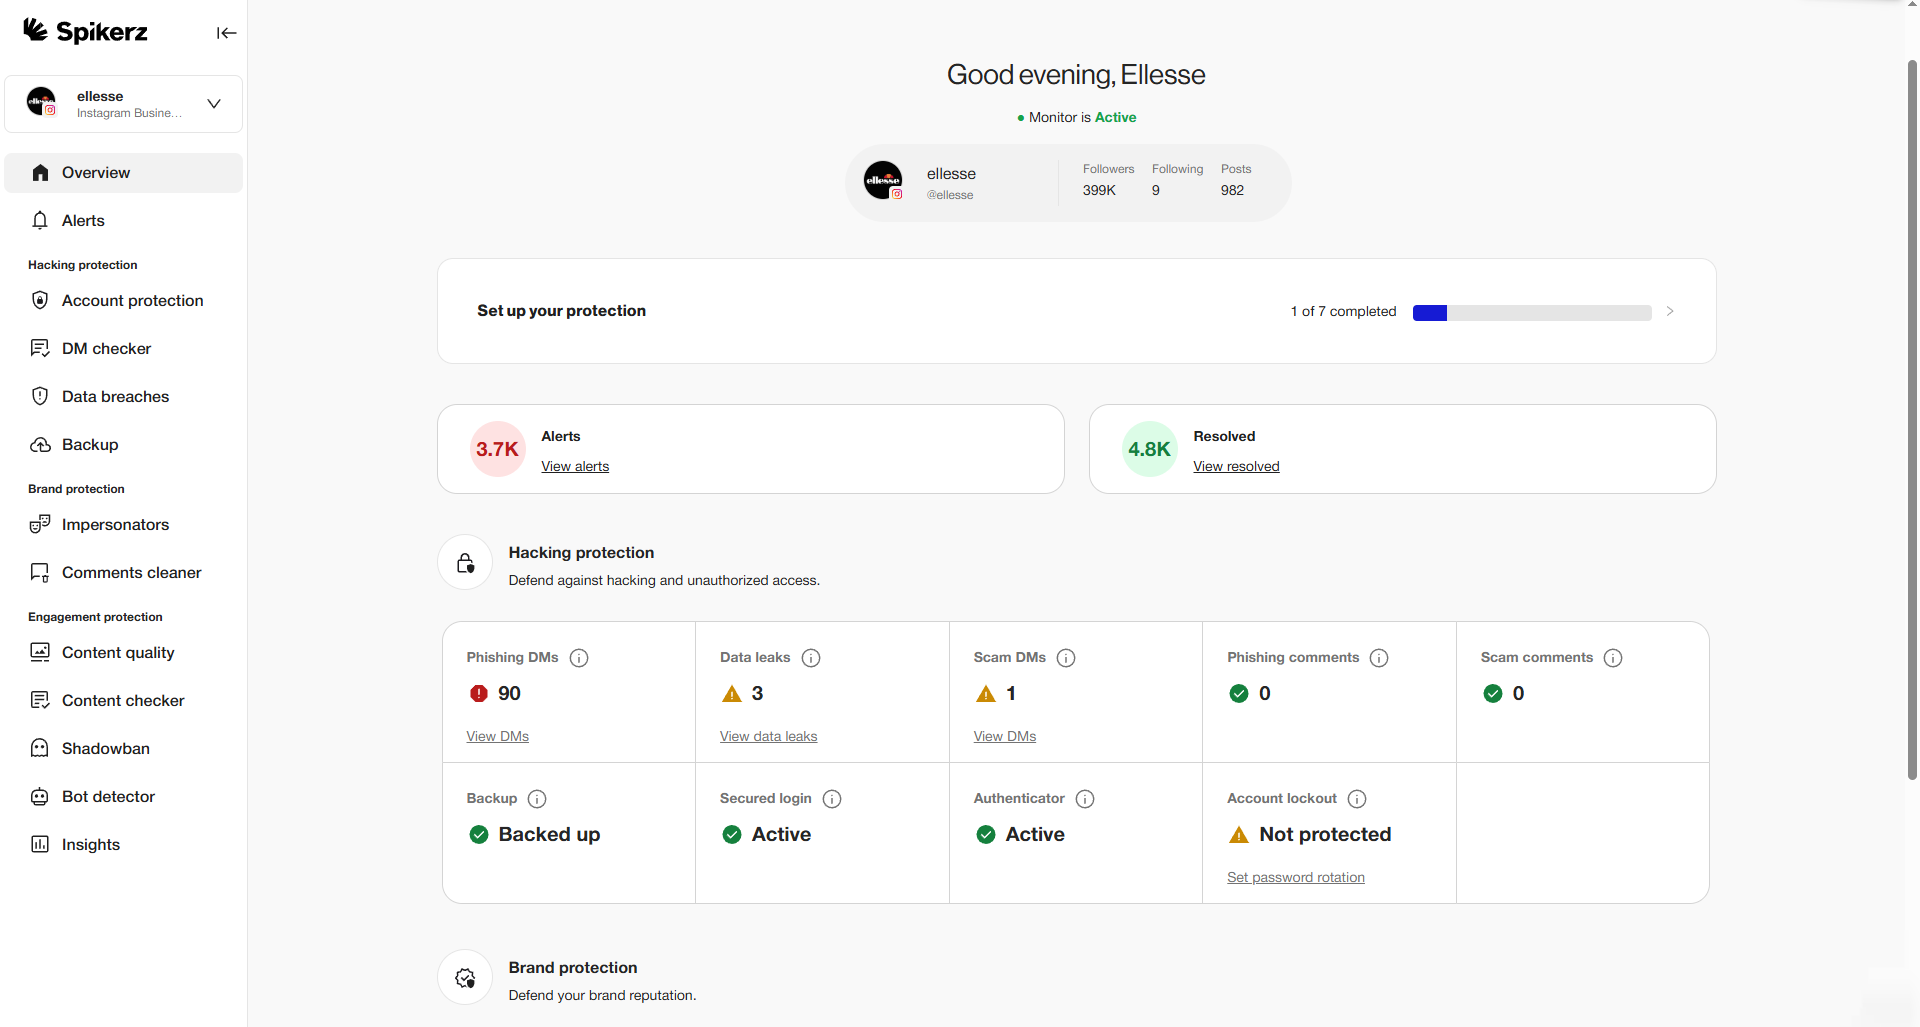Click Phishing comments info icon
1920x1027 pixels.
1379,658
